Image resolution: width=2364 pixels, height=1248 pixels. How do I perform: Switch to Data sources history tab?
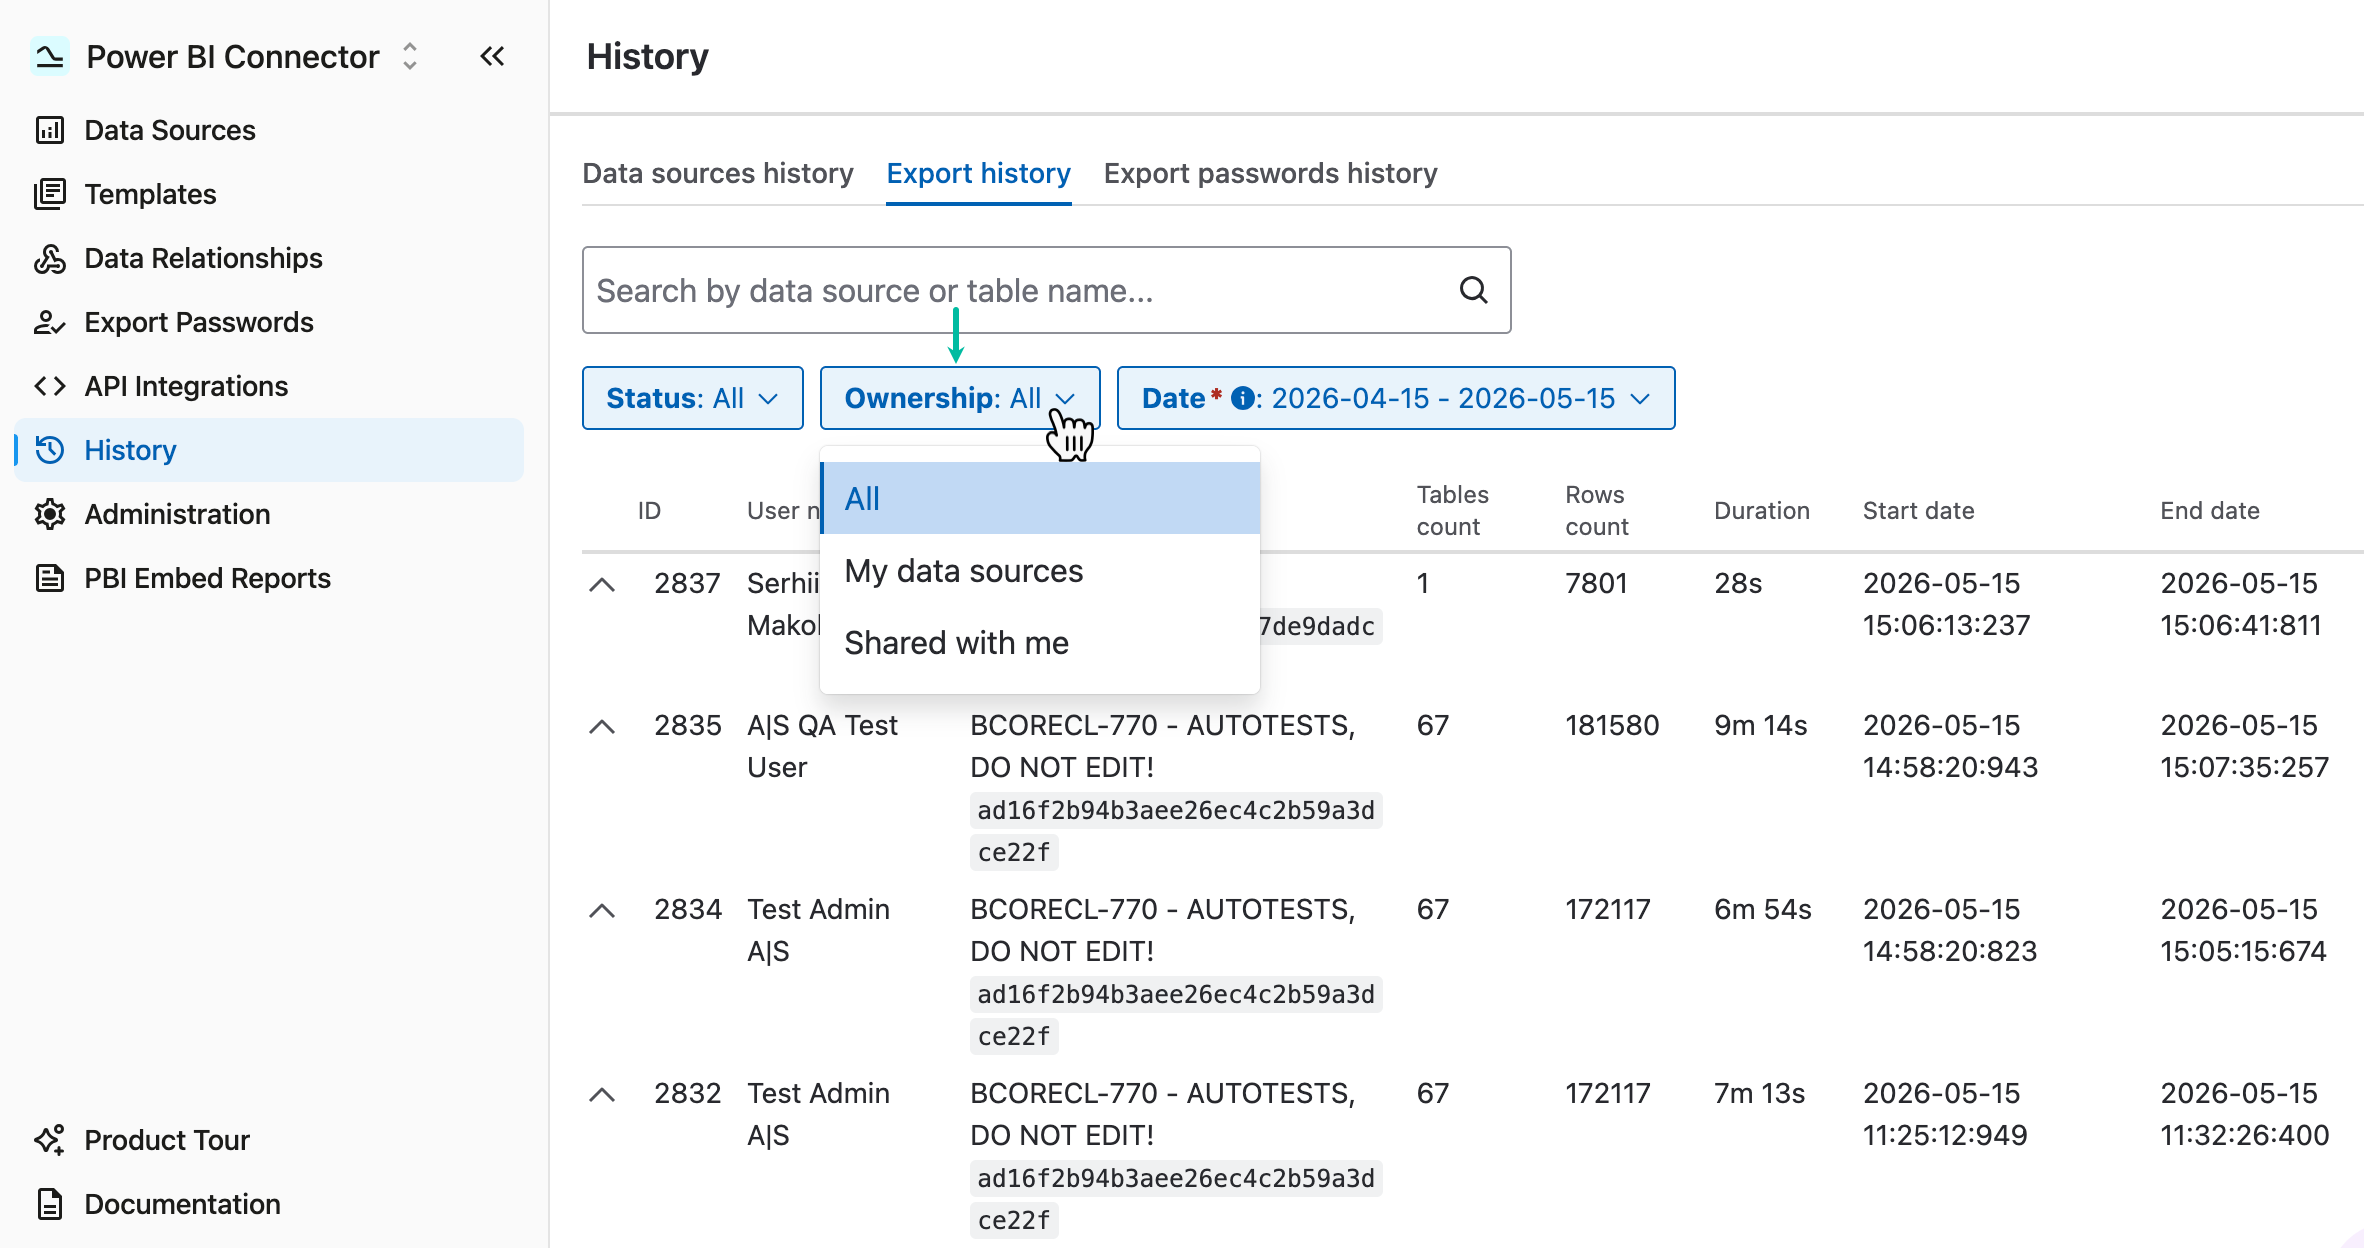click(718, 173)
